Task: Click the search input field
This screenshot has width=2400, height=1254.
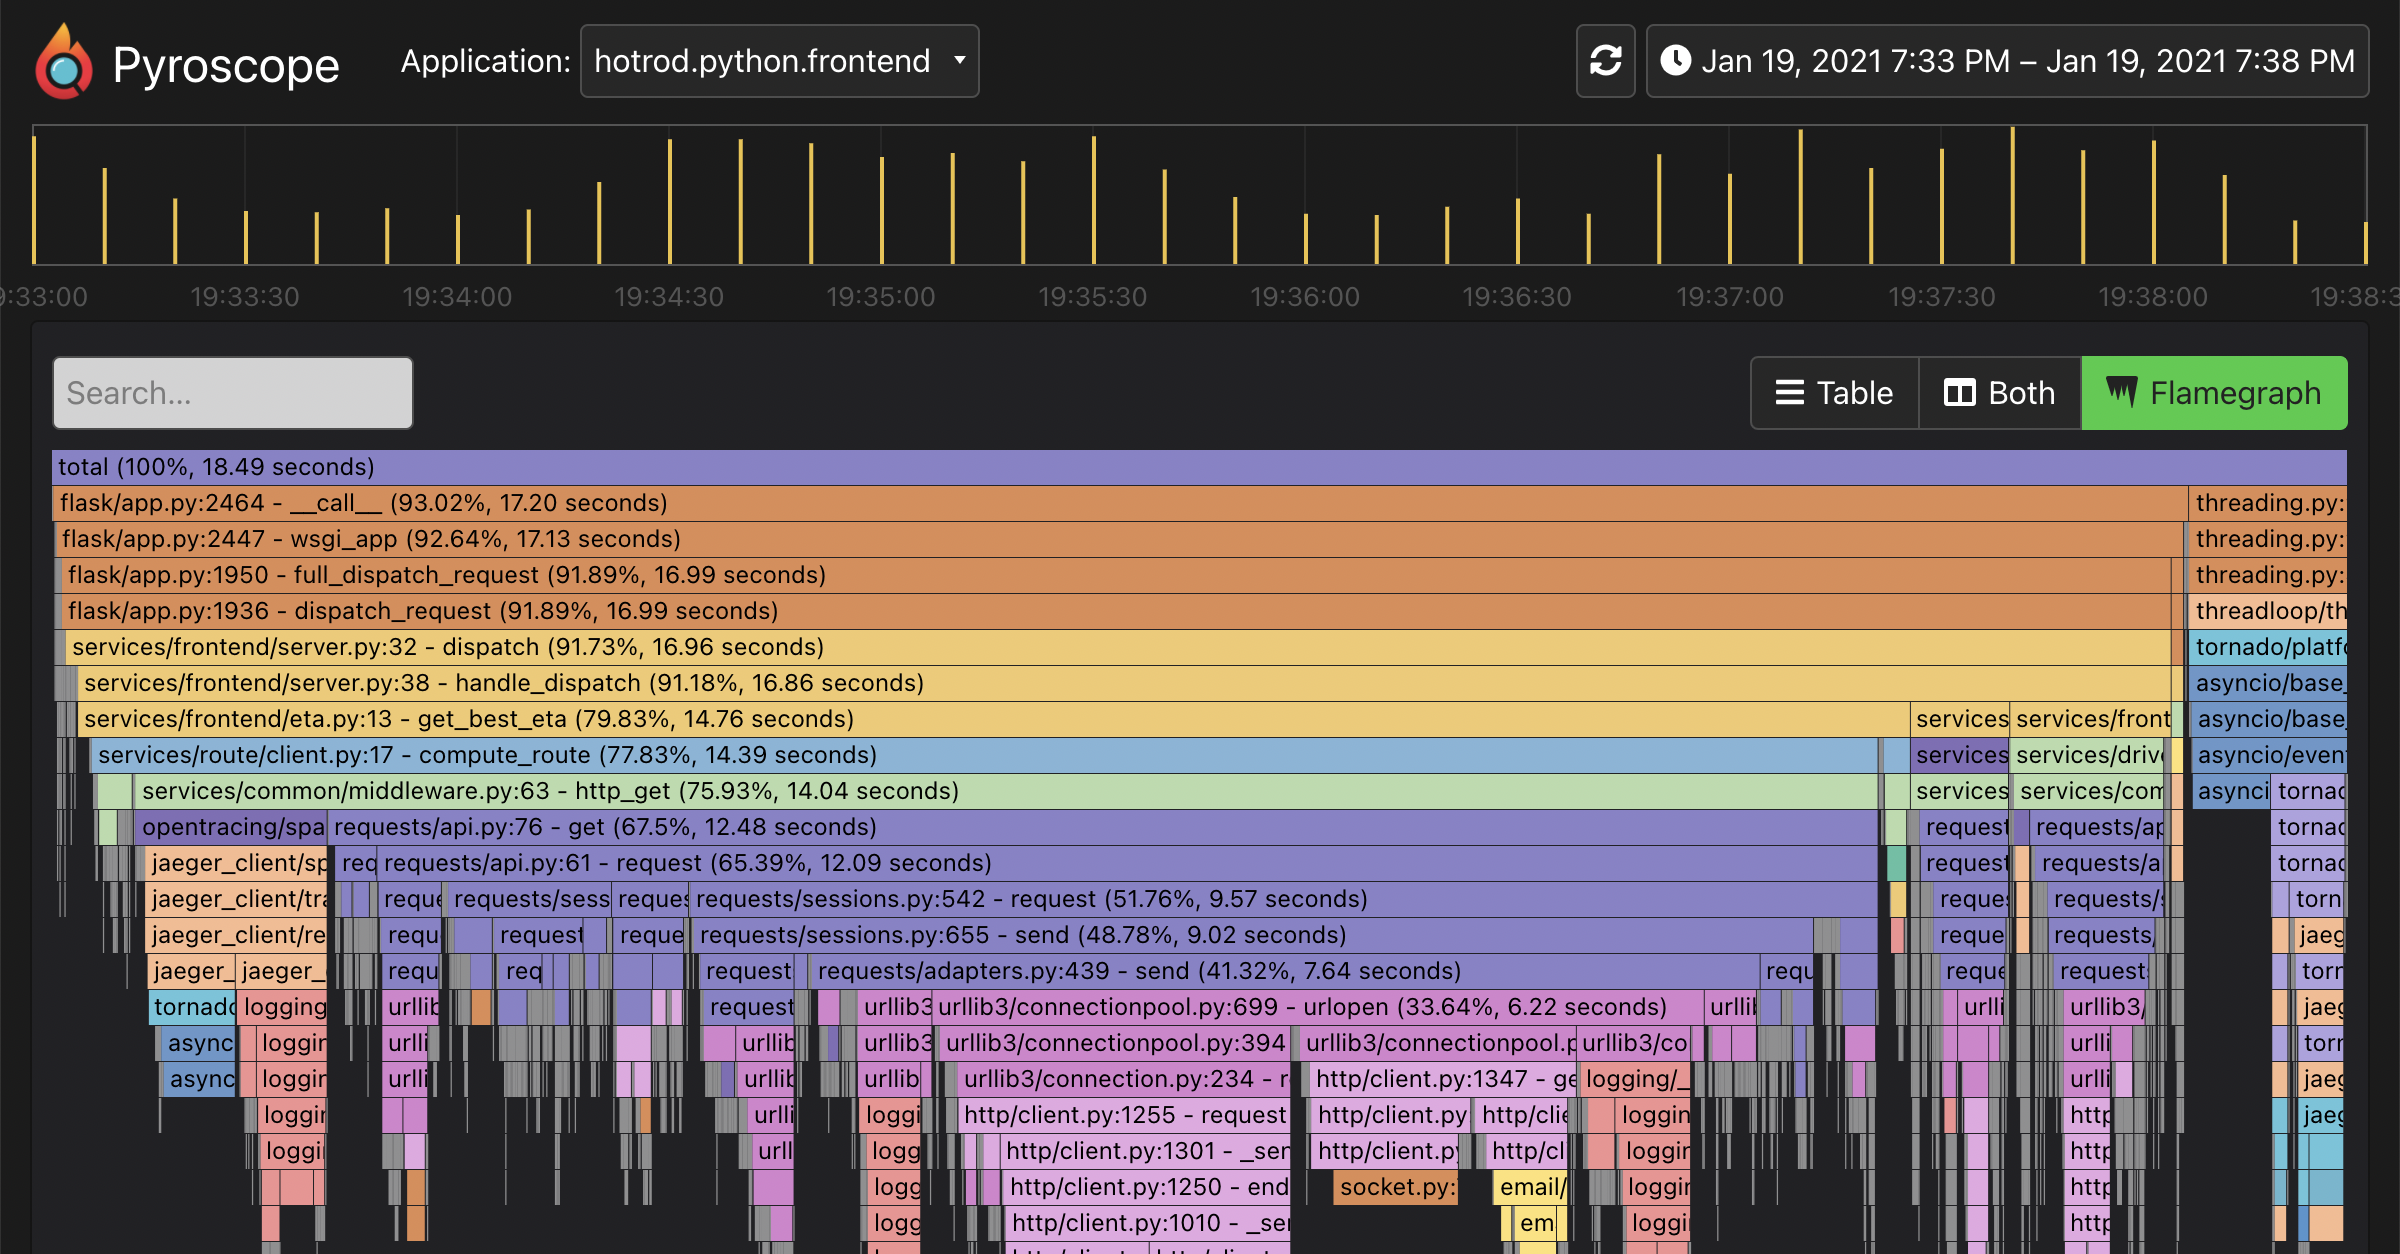Action: (x=233, y=394)
